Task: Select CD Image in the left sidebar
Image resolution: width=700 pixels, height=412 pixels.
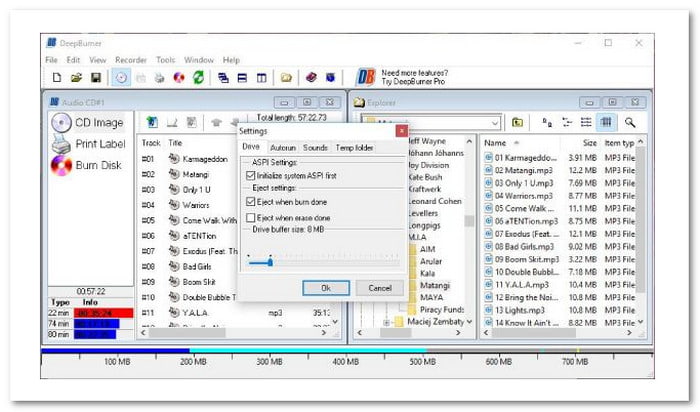Action: coord(88,122)
